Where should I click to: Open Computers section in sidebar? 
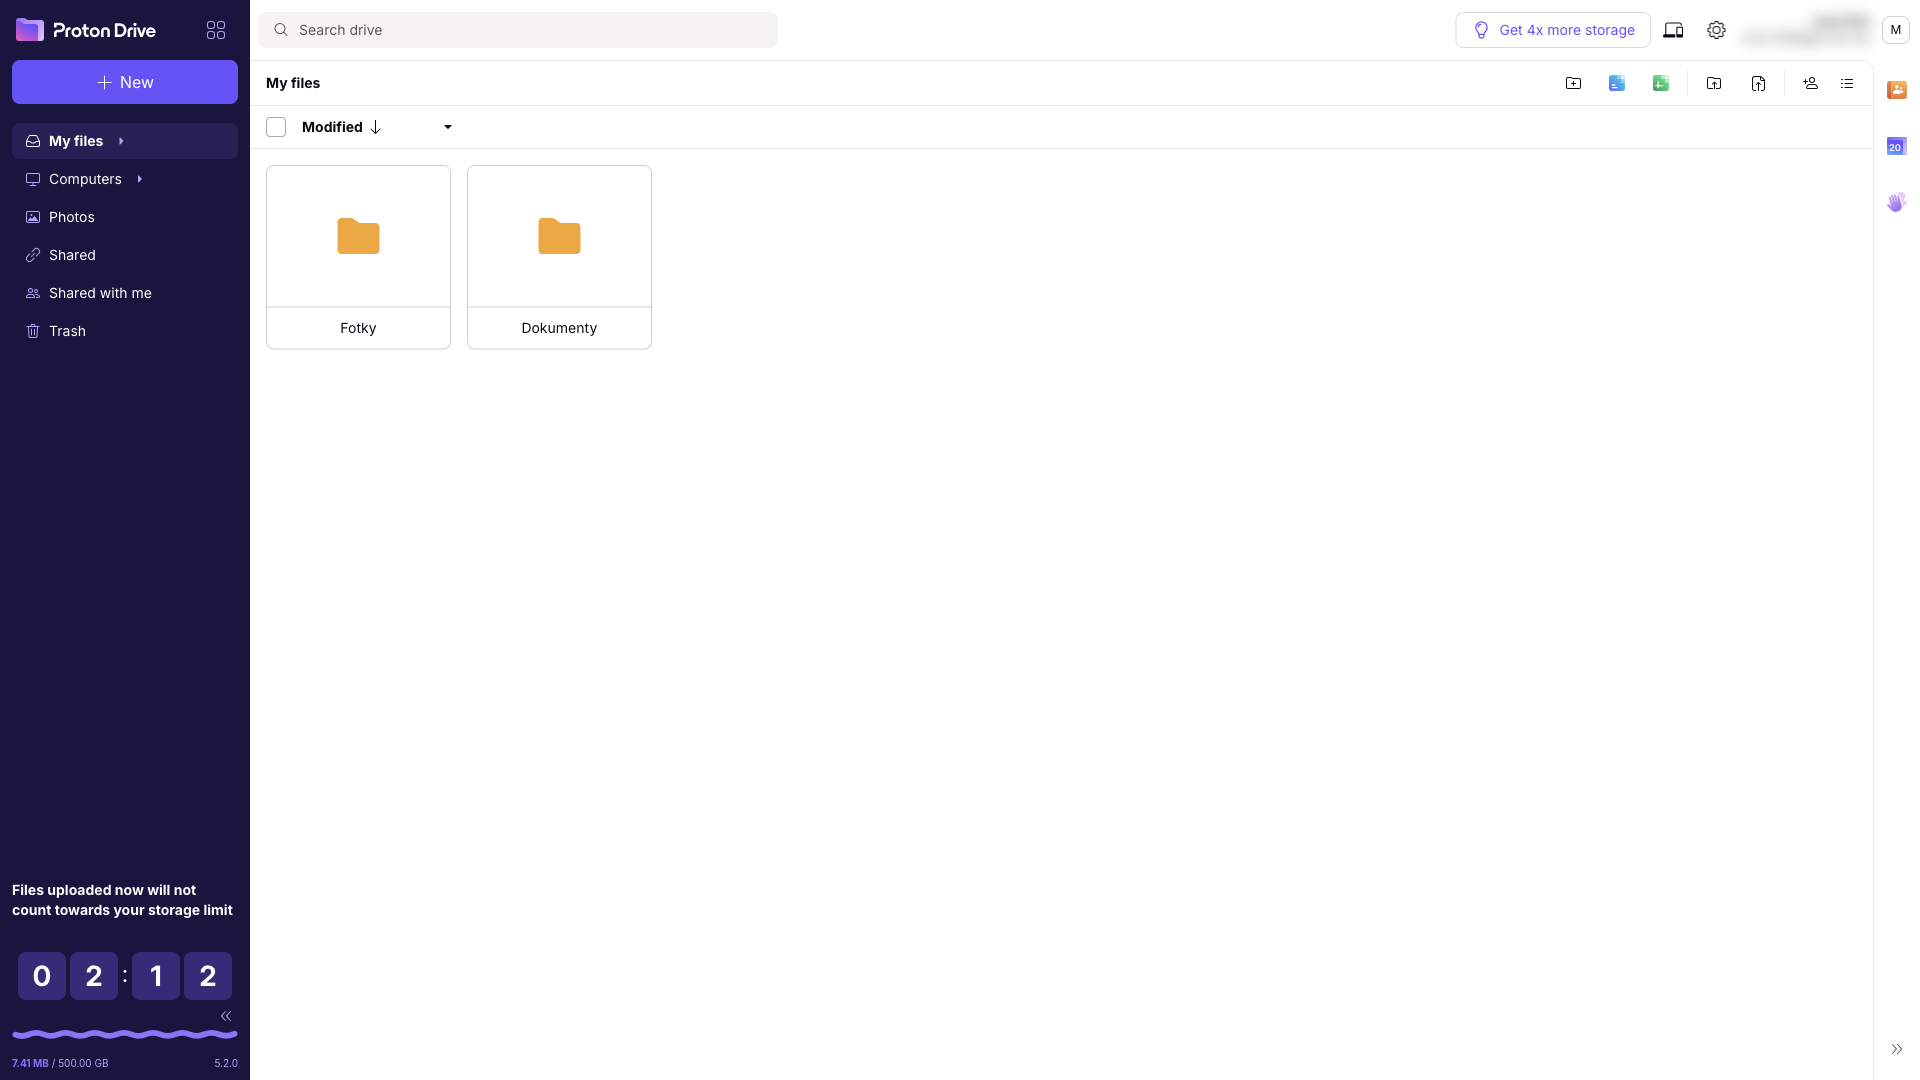(x=125, y=179)
